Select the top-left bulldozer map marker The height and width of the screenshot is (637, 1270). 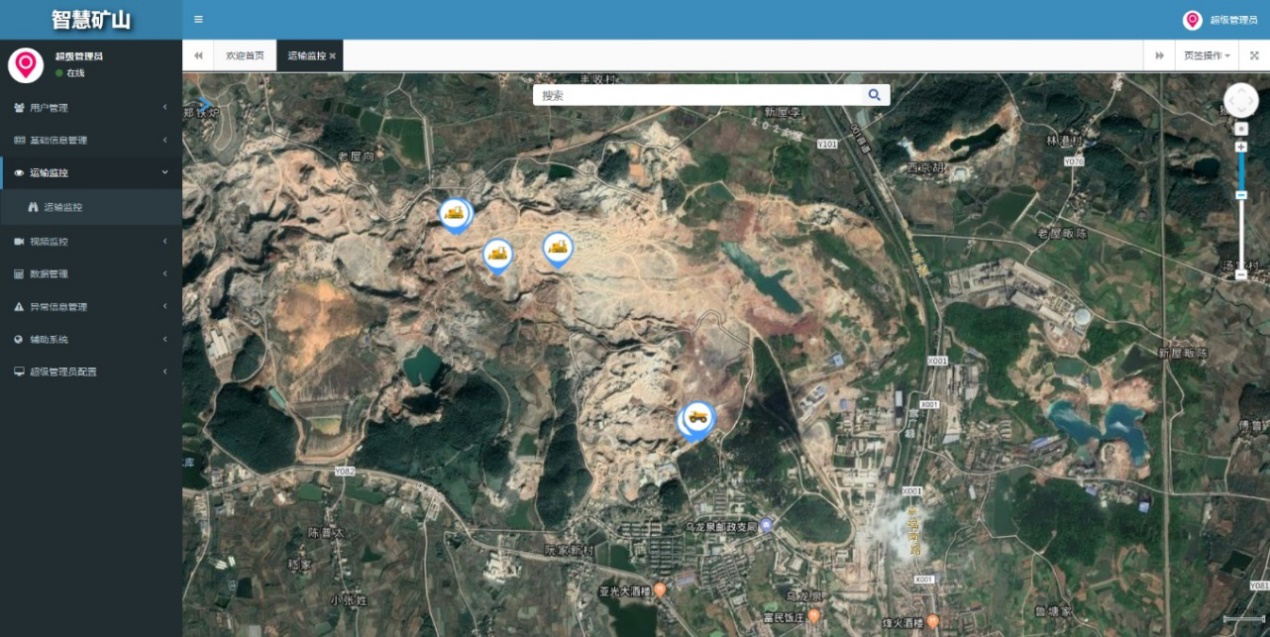tap(456, 212)
